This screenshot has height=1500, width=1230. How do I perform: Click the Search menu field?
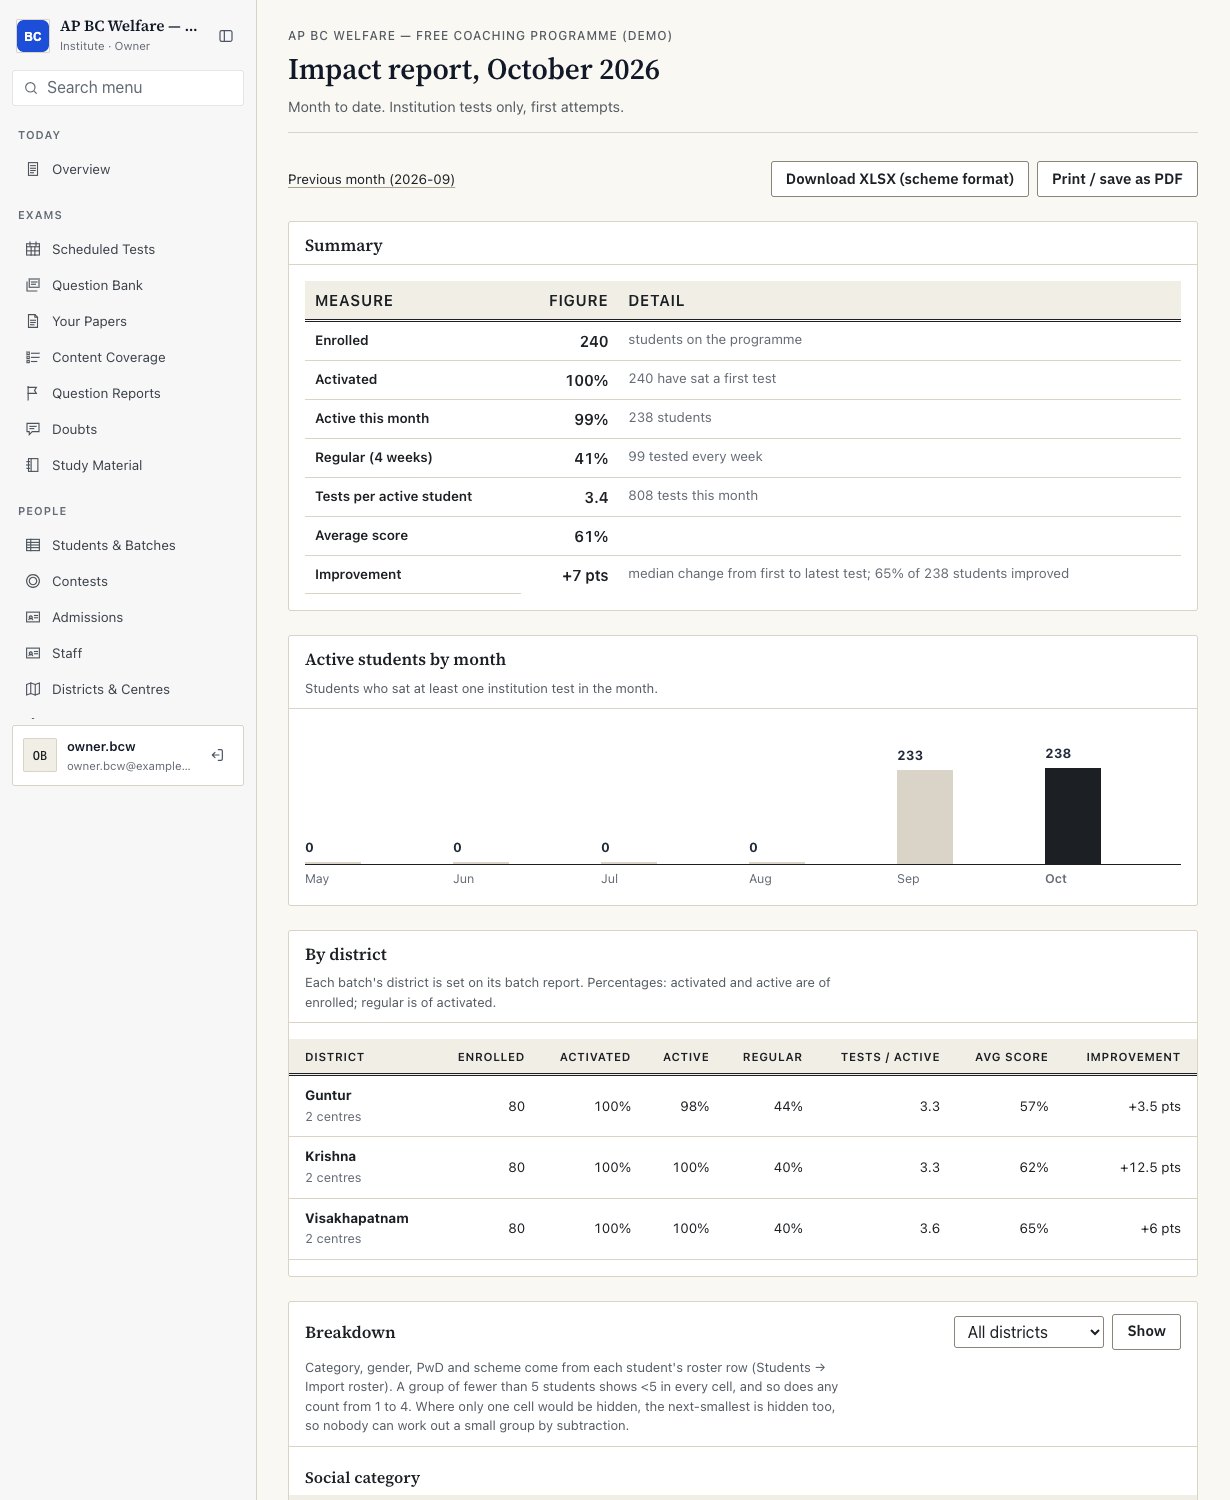pyautogui.click(x=128, y=88)
